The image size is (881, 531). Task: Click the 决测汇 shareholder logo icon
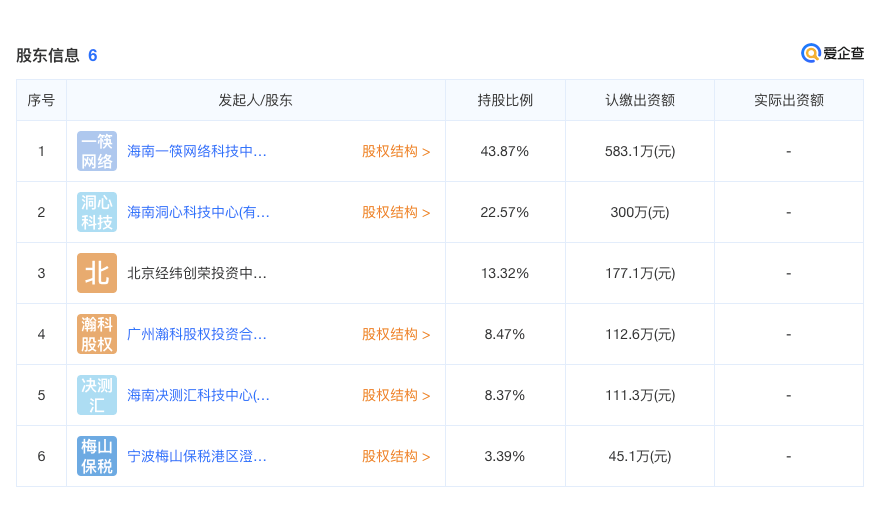[97, 395]
